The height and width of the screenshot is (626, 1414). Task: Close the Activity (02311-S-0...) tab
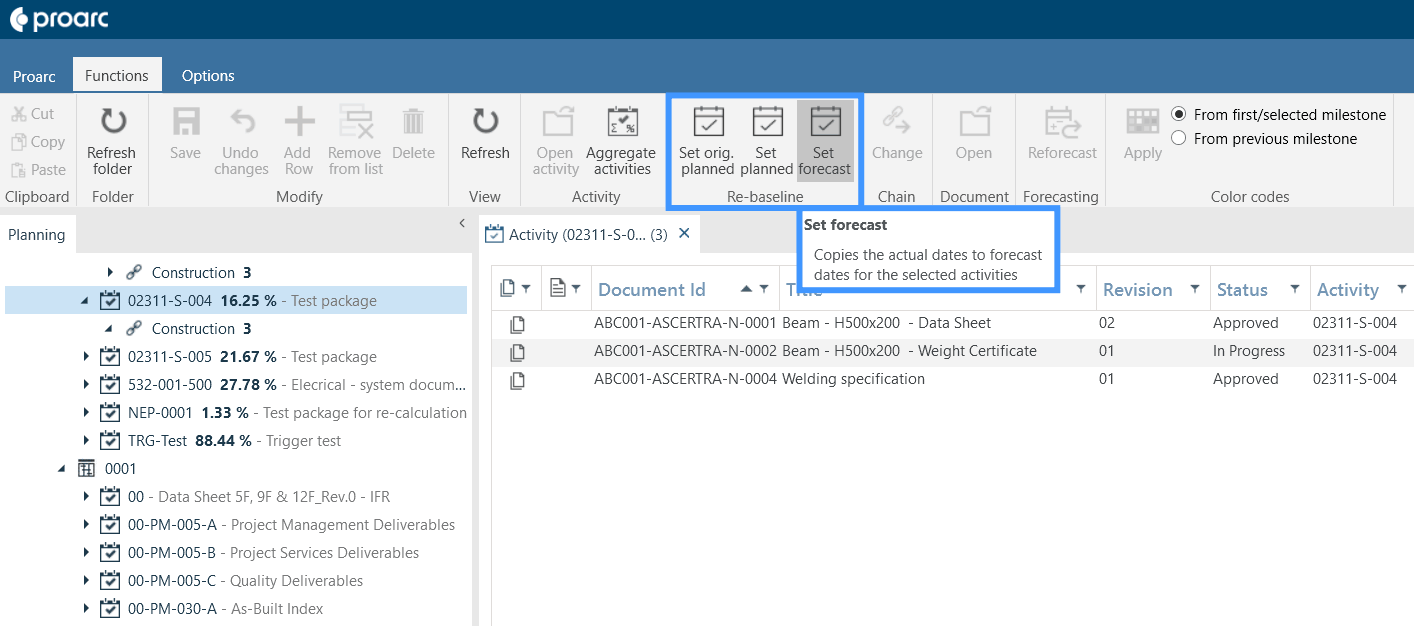click(685, 233)
